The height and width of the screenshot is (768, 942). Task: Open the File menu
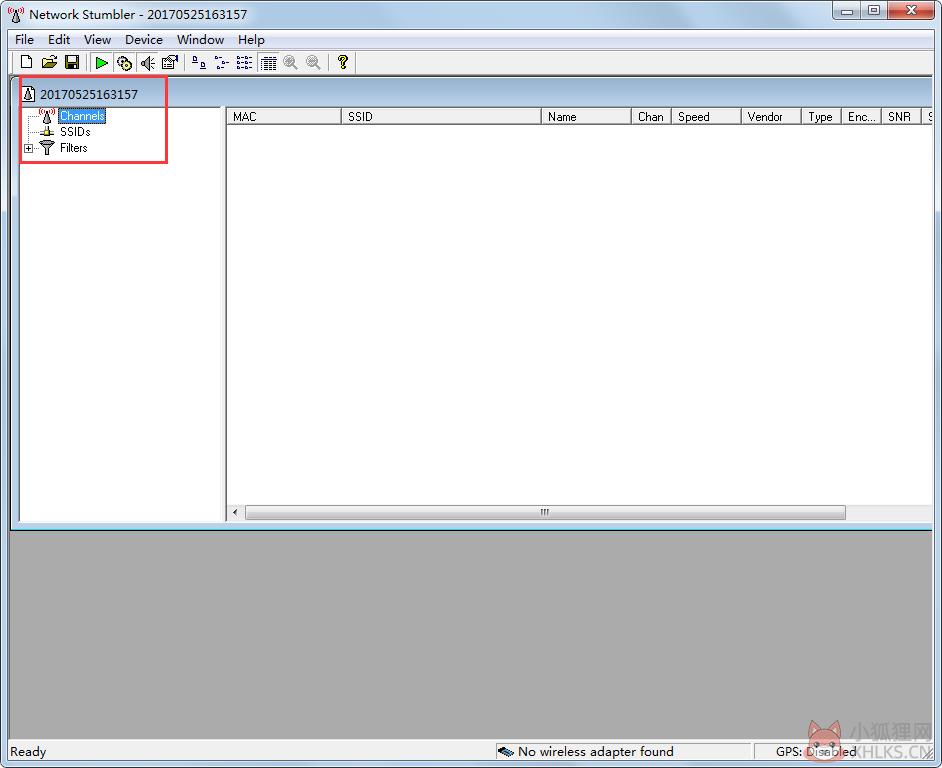24,40
